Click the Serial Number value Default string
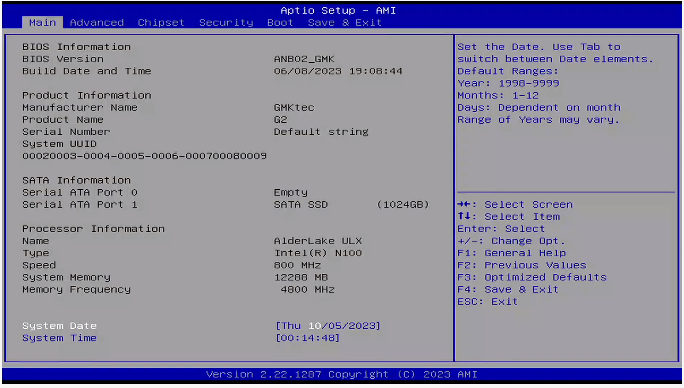Screen dimensions: 684x388 click(321, 132)
